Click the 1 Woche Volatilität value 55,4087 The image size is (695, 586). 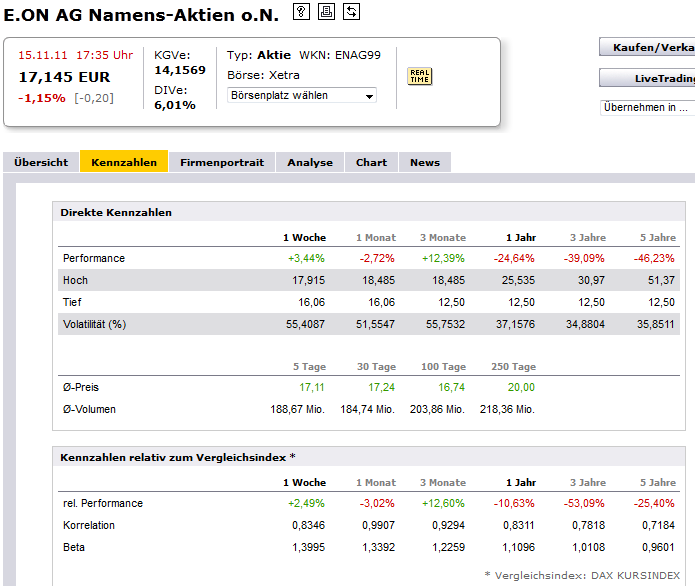[305, 324]
